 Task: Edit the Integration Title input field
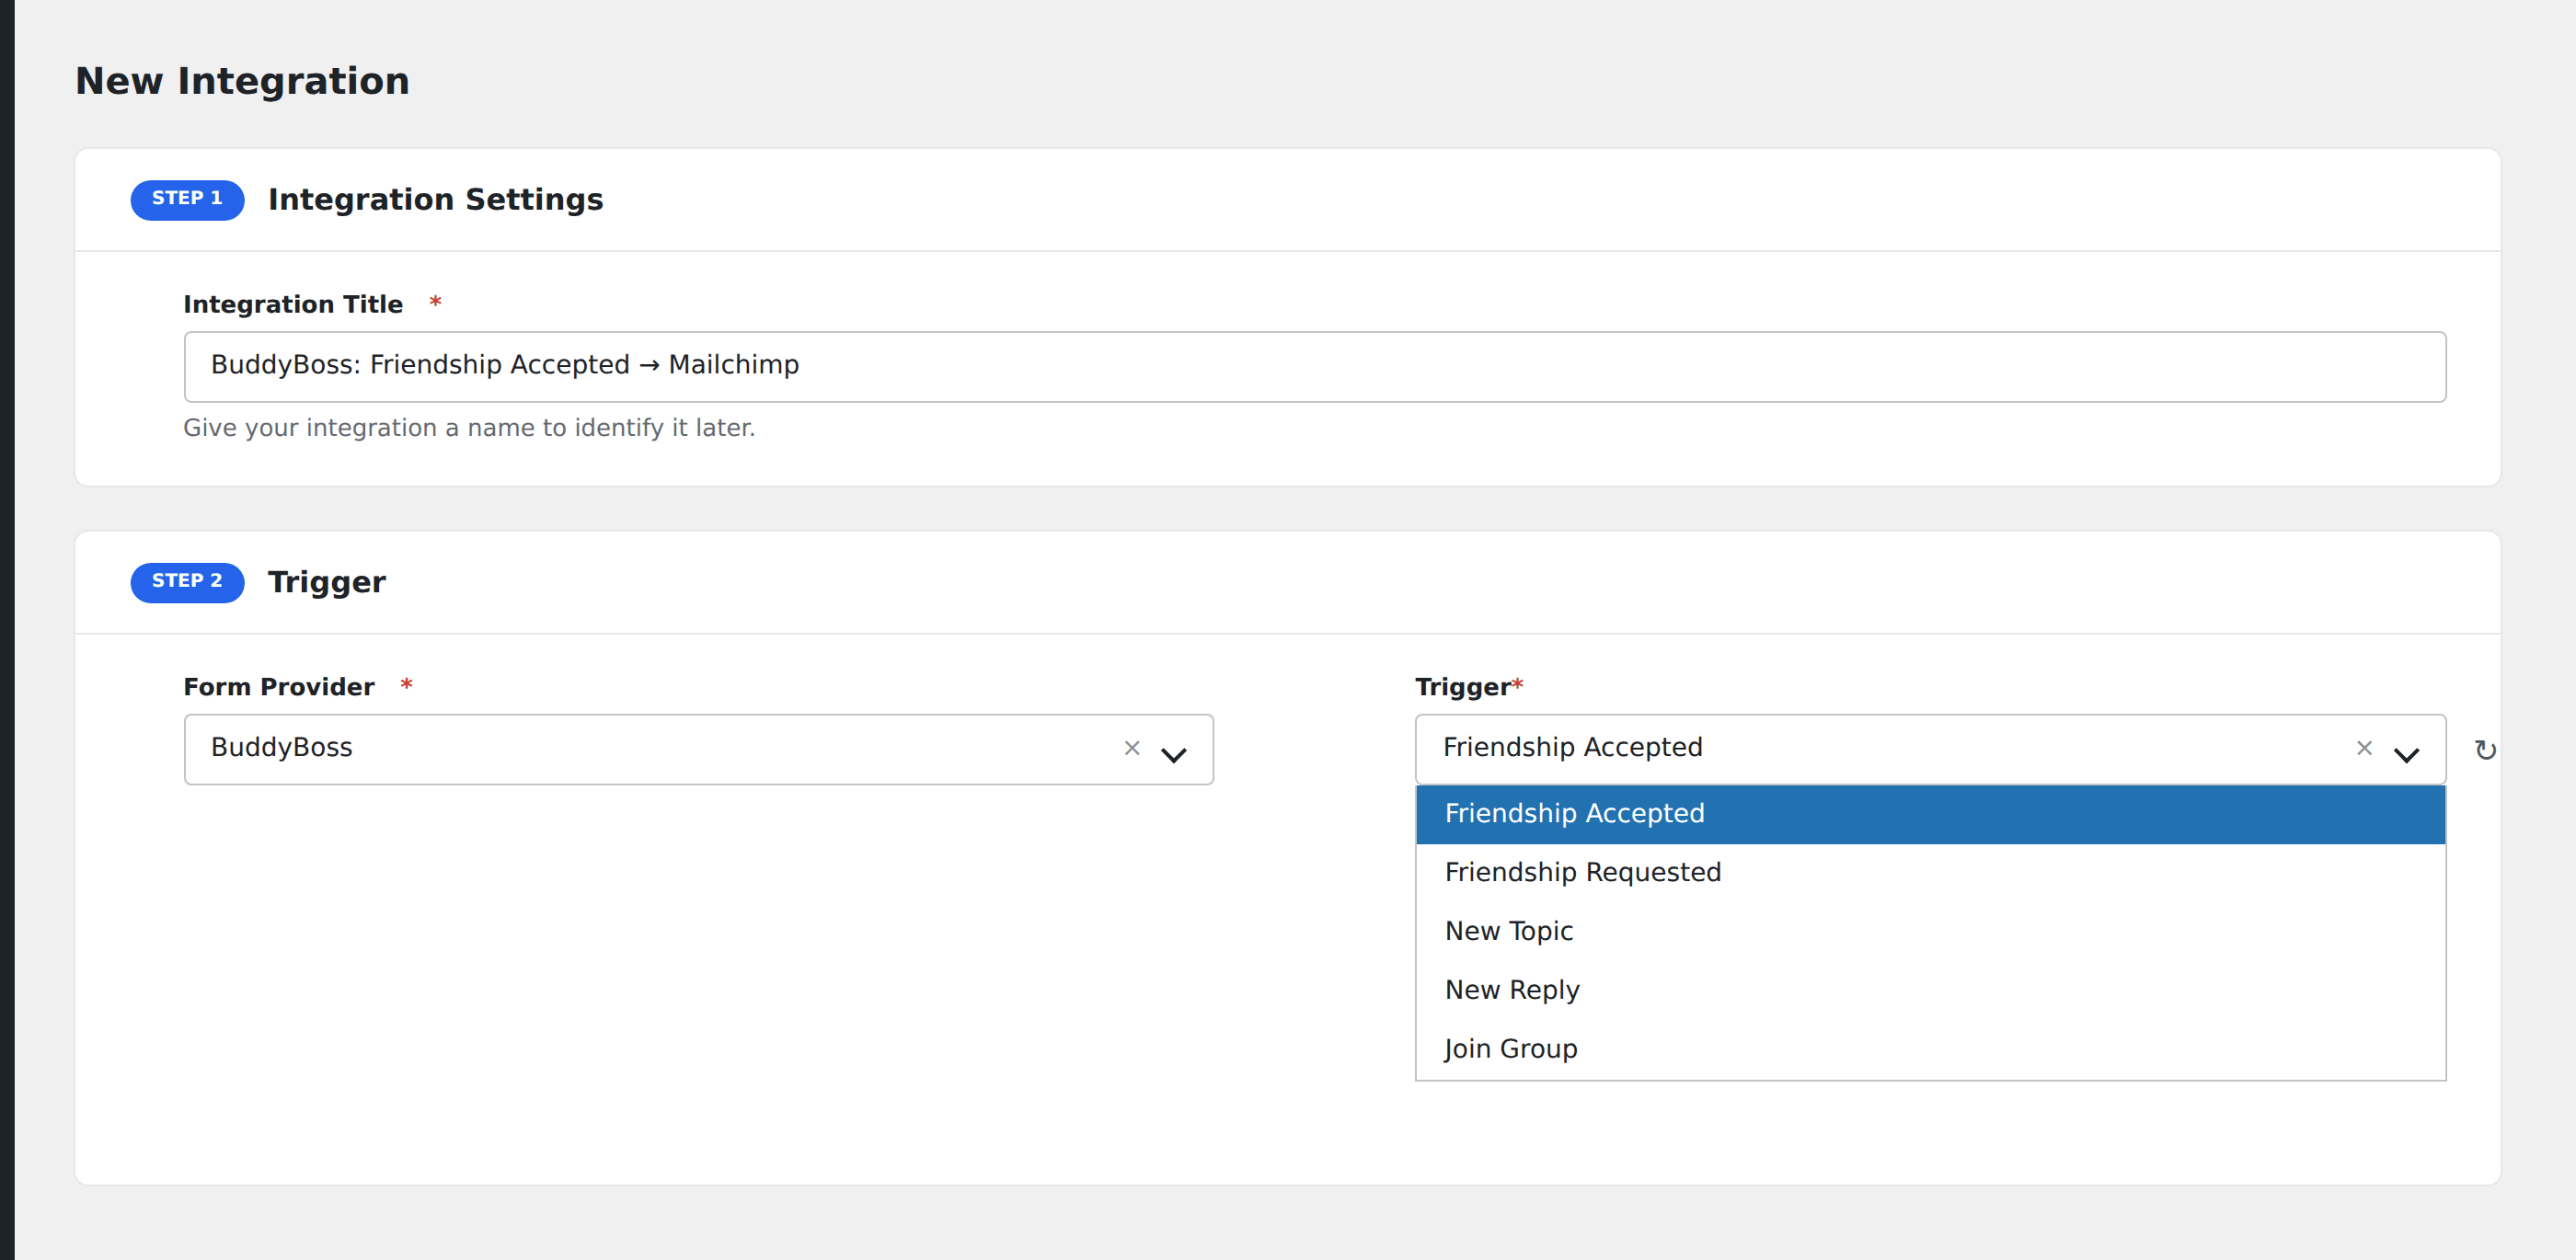pyautogui.click(x=1315, y=367)
